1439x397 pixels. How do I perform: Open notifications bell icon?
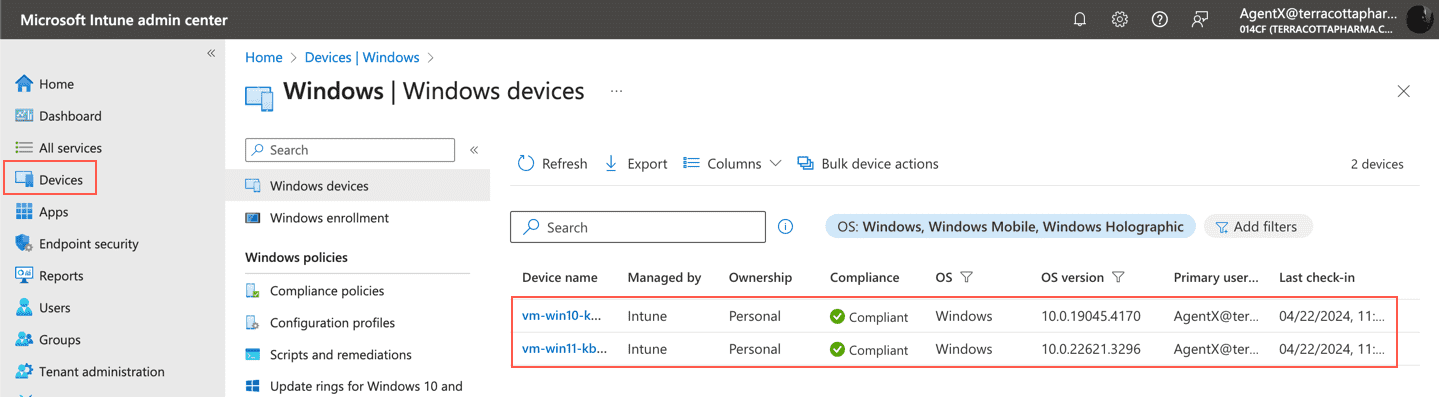coord(1080,20)
